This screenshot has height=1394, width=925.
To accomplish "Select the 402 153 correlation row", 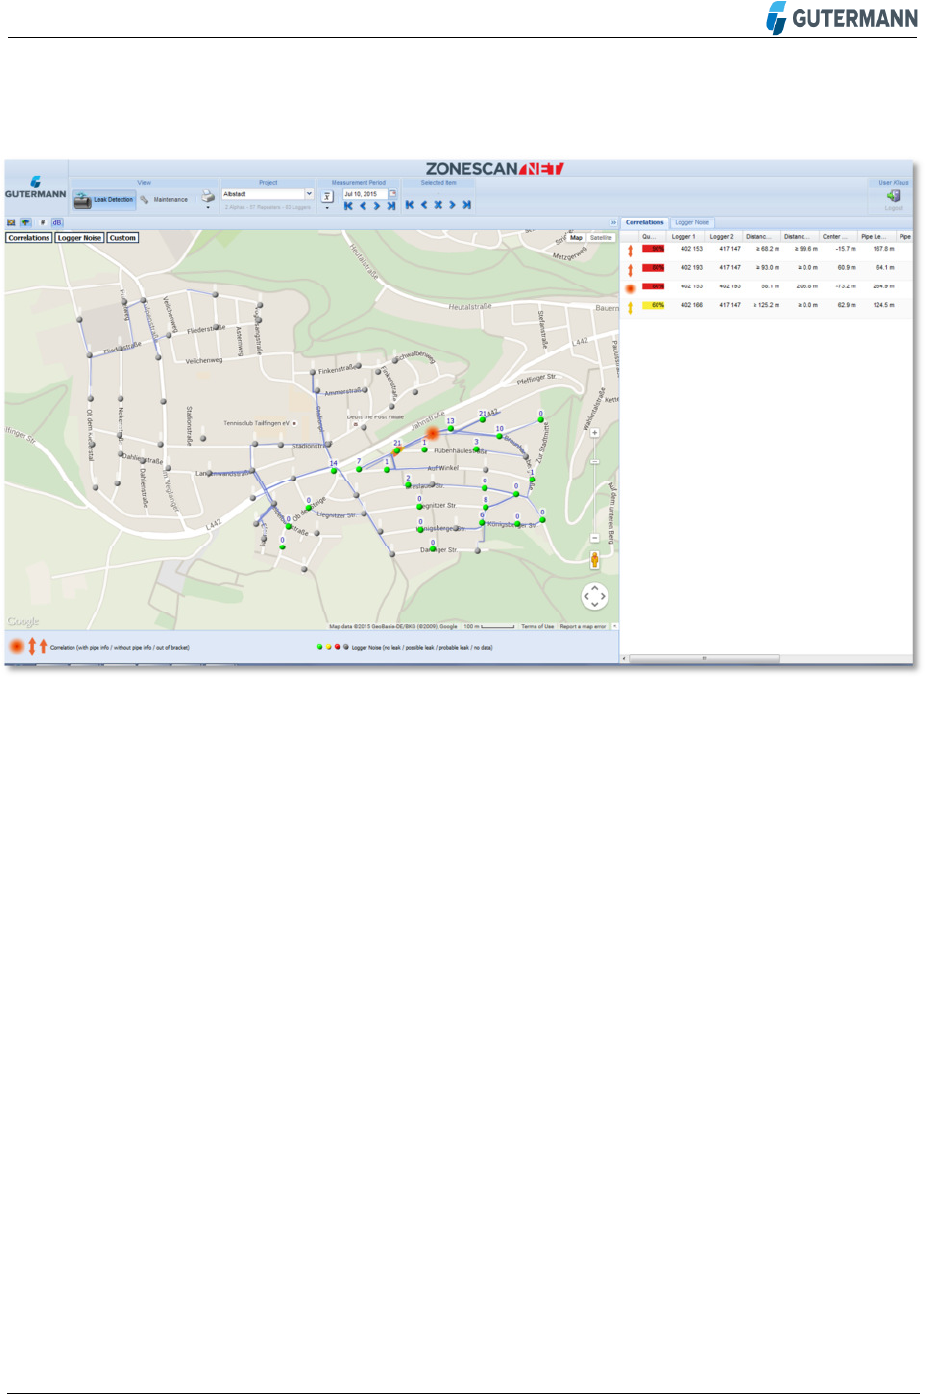I will click(766, 249).
